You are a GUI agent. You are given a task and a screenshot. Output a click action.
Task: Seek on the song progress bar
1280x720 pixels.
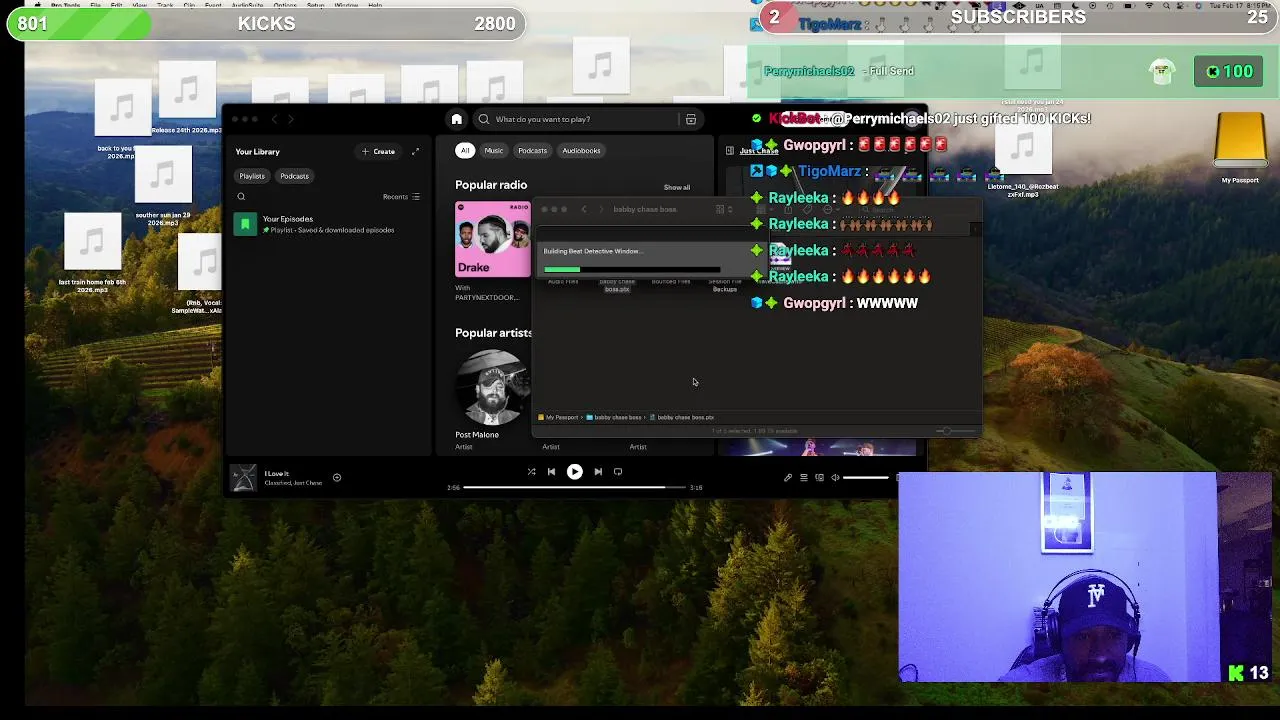[574, 487]
